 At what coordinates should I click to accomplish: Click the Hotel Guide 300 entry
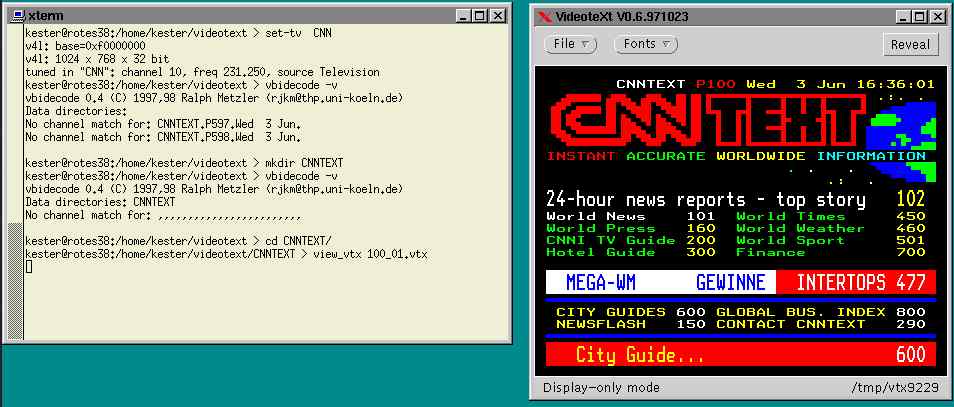[x=630, y=252]
